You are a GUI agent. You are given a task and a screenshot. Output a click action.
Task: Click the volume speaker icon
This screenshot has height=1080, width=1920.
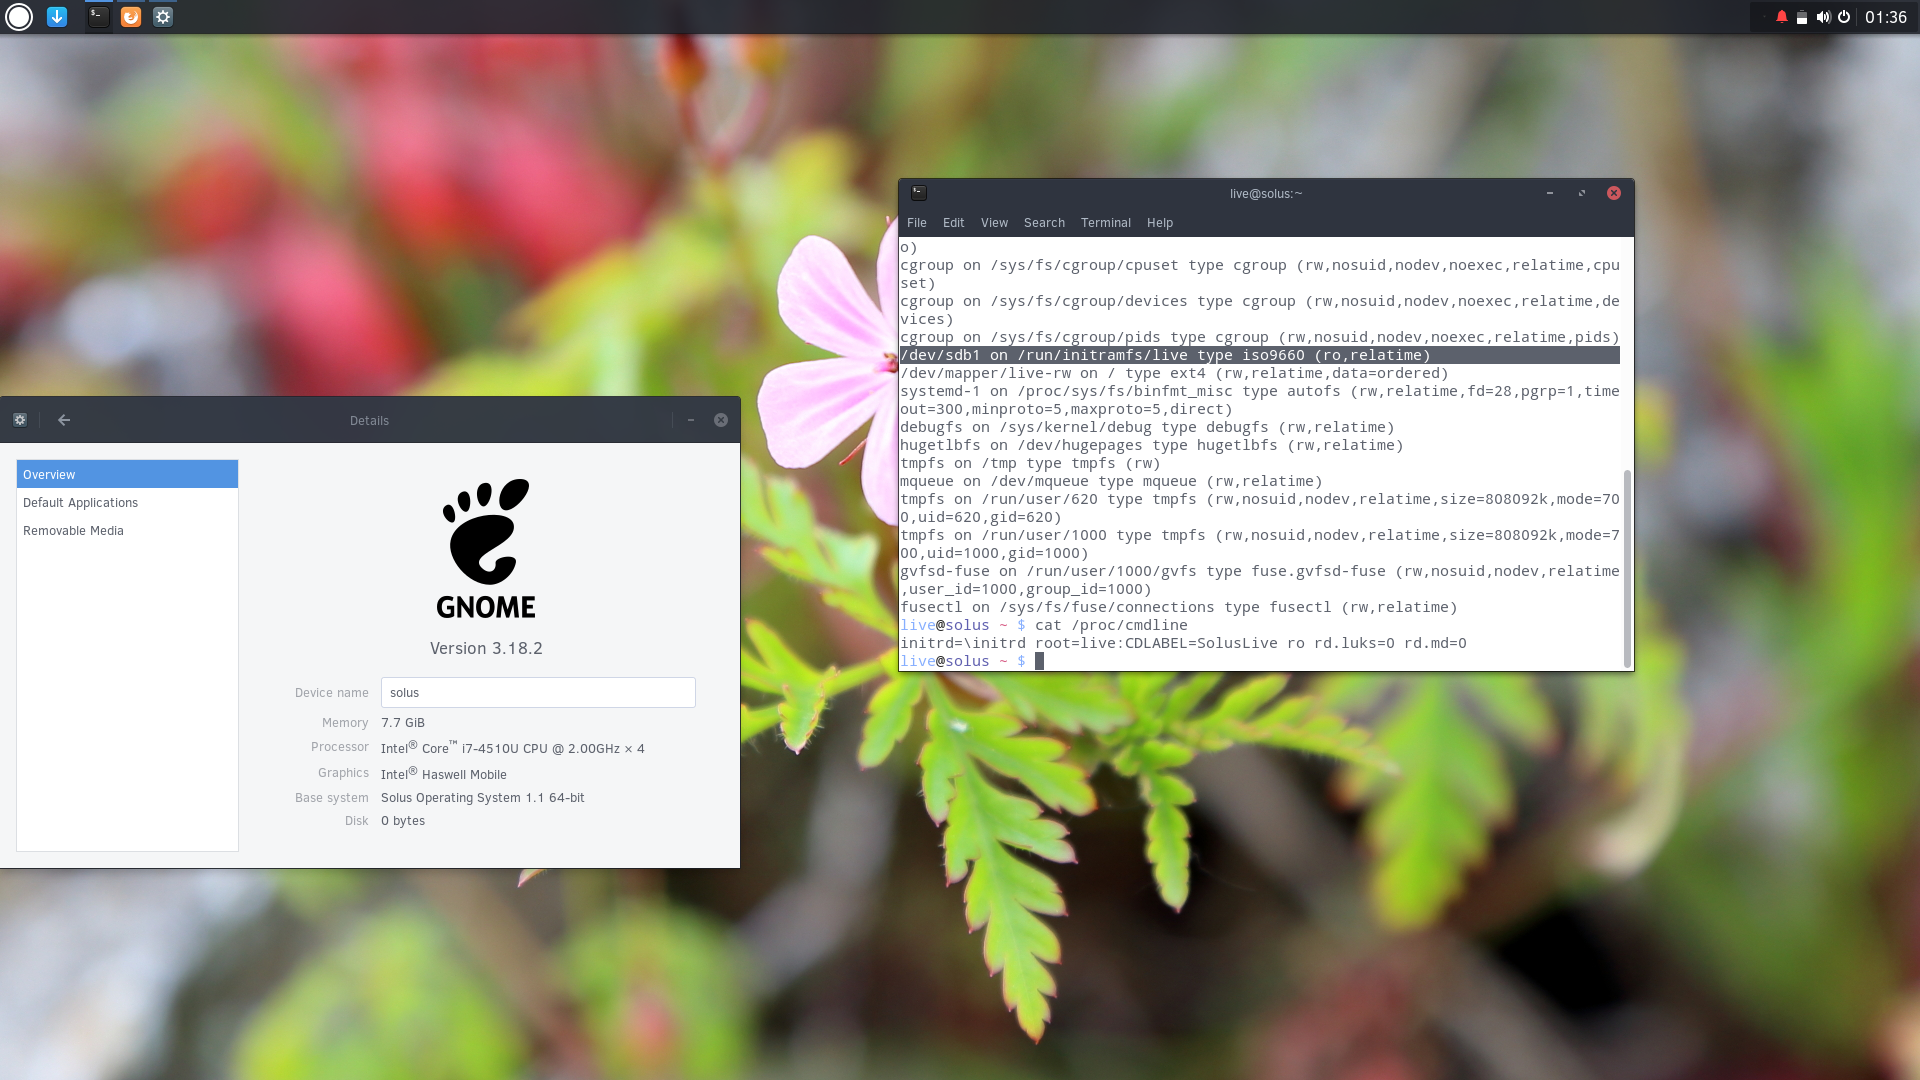tap(1823, 17)
